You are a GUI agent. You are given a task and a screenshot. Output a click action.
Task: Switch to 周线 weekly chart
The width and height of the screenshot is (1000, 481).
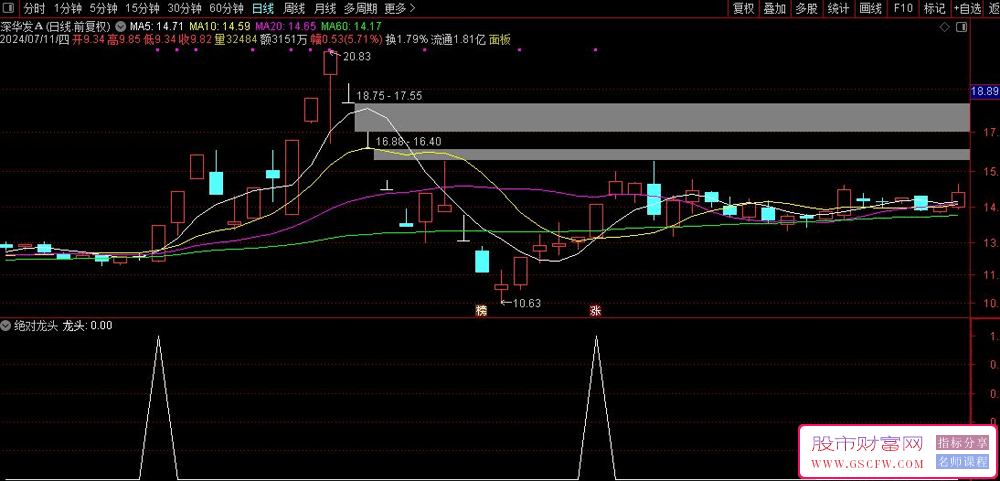[x=294, y=8]
